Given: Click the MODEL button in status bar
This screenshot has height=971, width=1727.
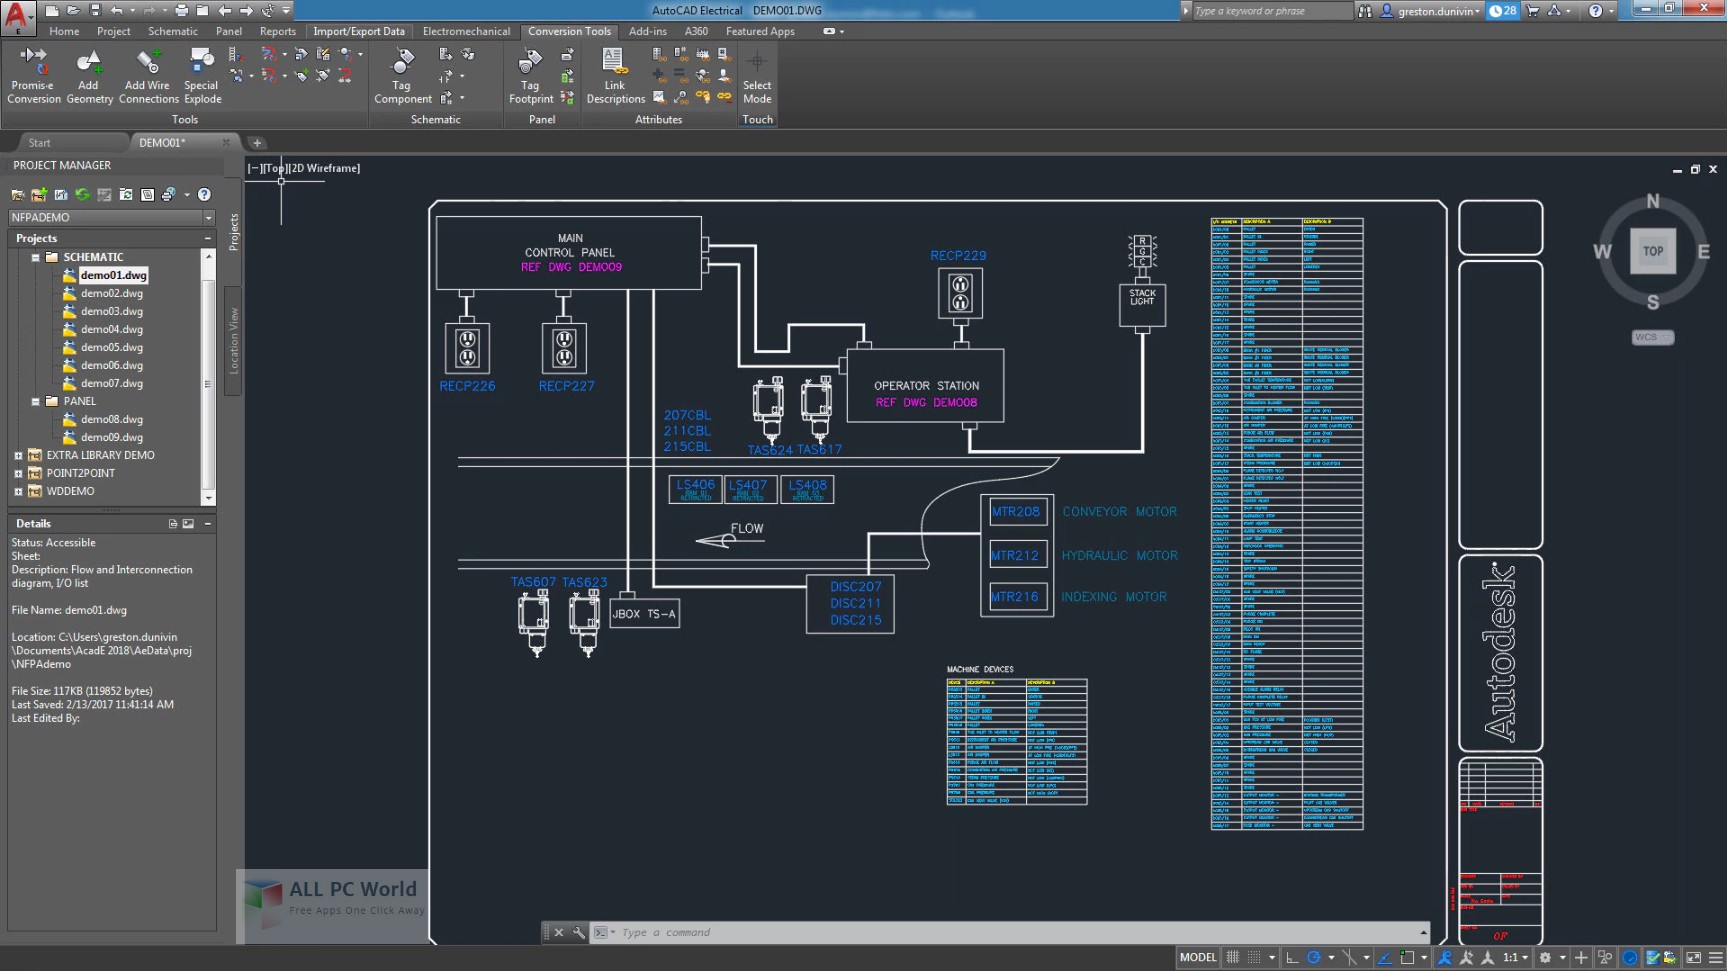Looking at the screenshot, I should click(x=1197, y=957).
